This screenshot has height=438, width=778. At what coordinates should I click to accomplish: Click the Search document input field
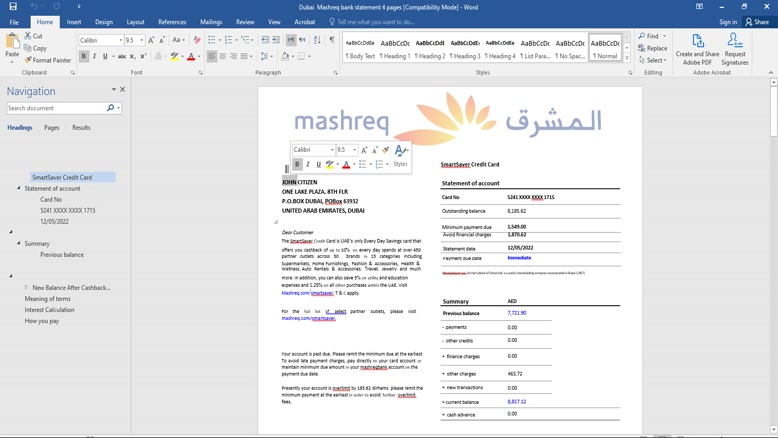55,108
